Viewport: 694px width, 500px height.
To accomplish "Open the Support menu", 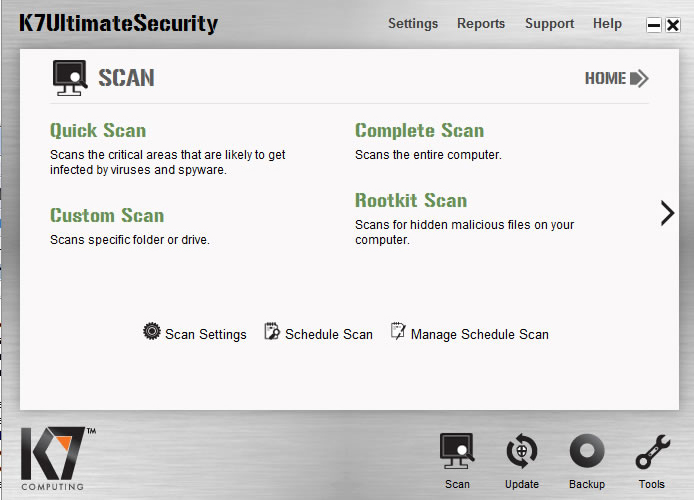I will click(x=549, y=24).
